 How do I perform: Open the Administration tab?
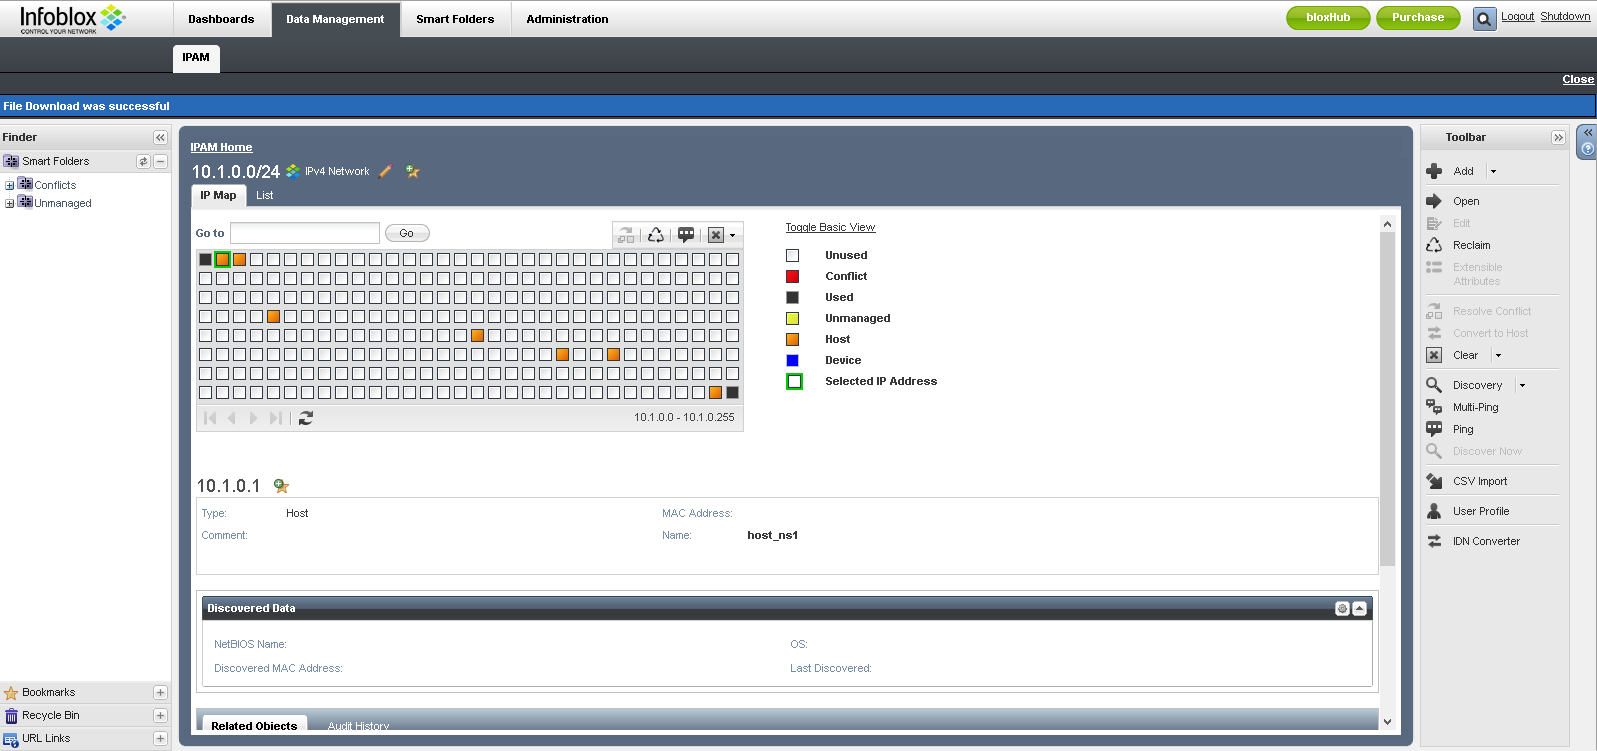567,19
